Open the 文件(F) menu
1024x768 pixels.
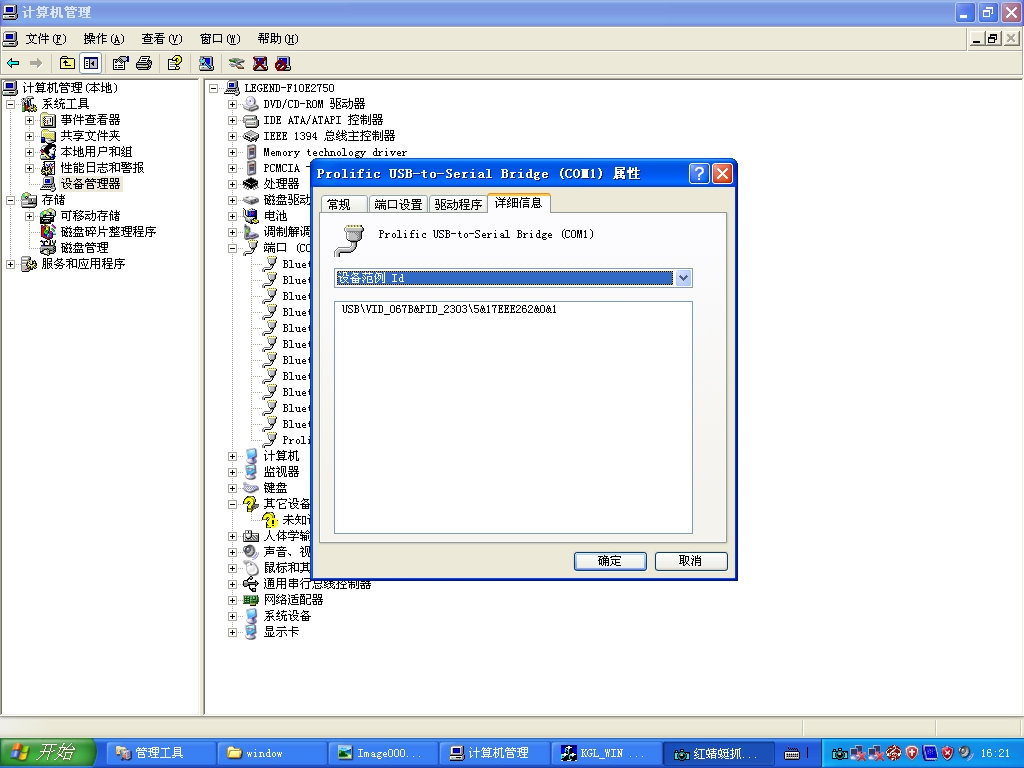(45, 39)
